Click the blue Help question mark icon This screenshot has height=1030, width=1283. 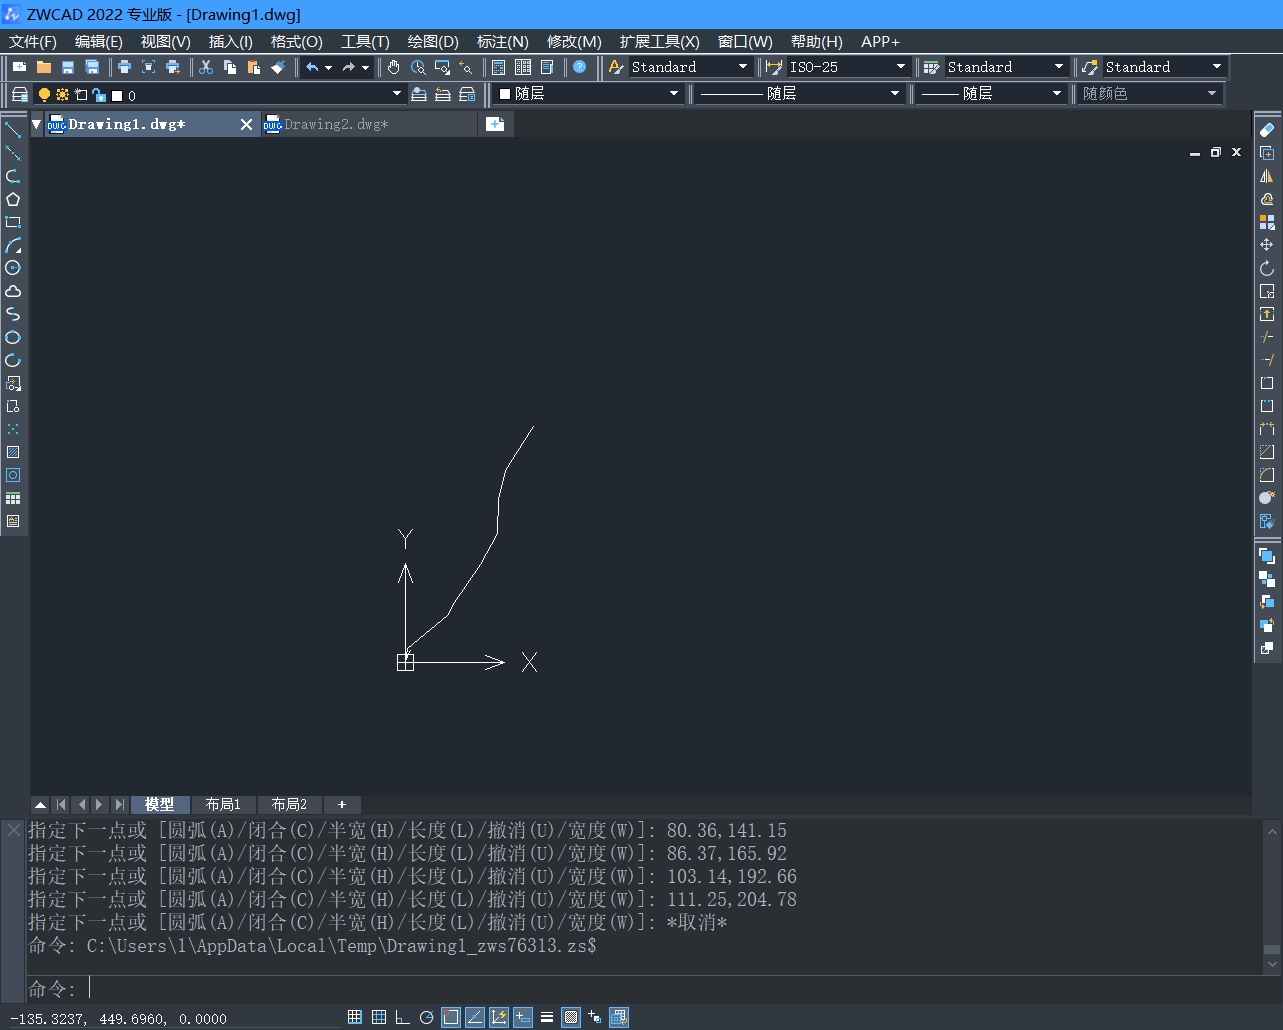click(x=580, y=67)
